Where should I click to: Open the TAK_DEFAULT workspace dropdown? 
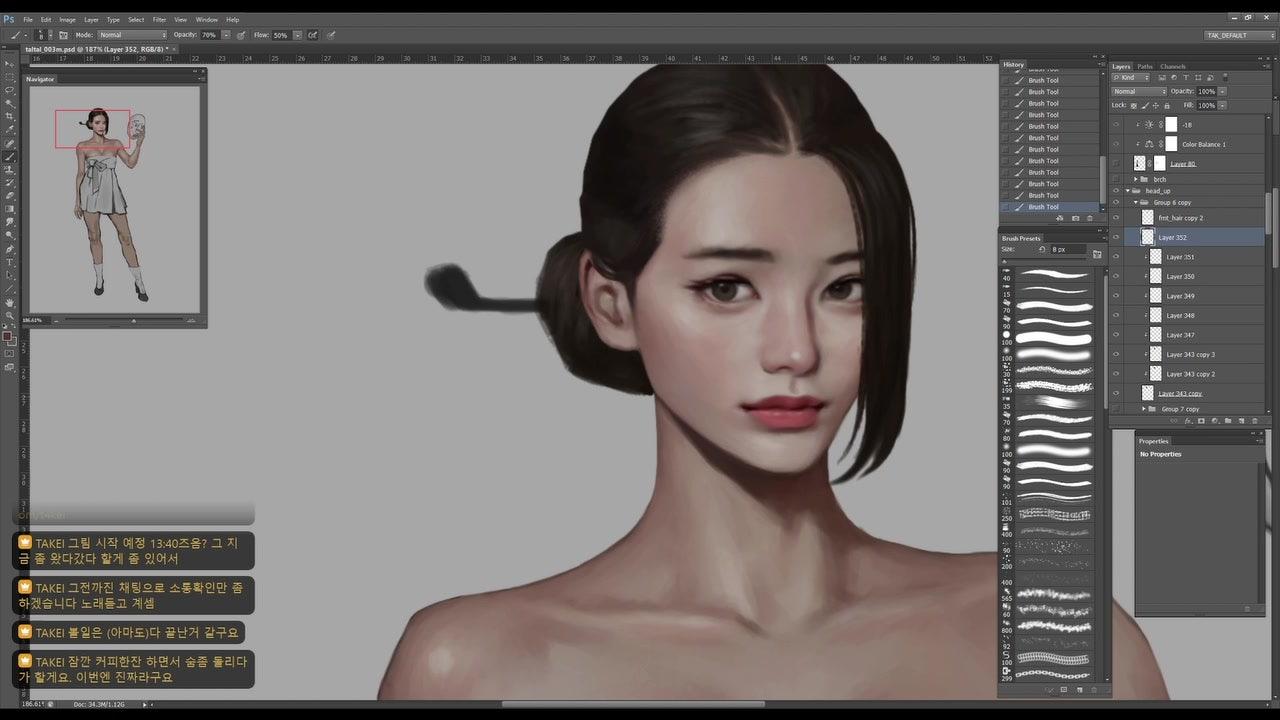(1238, 35)
